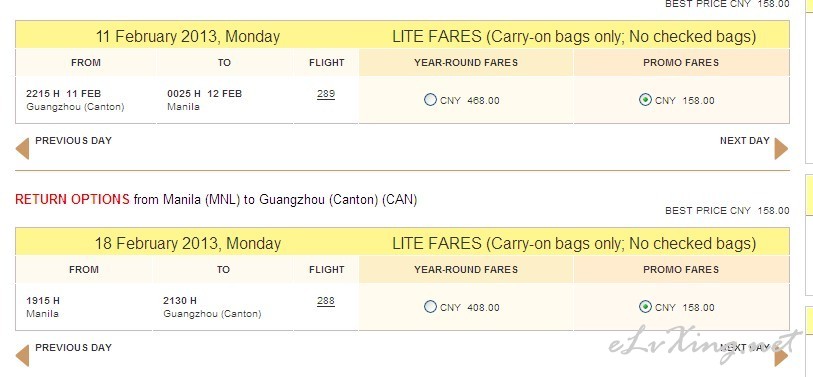
Task: Click the PROMO FARES header in the 18 February table
Action: click(x=681, y=270)
